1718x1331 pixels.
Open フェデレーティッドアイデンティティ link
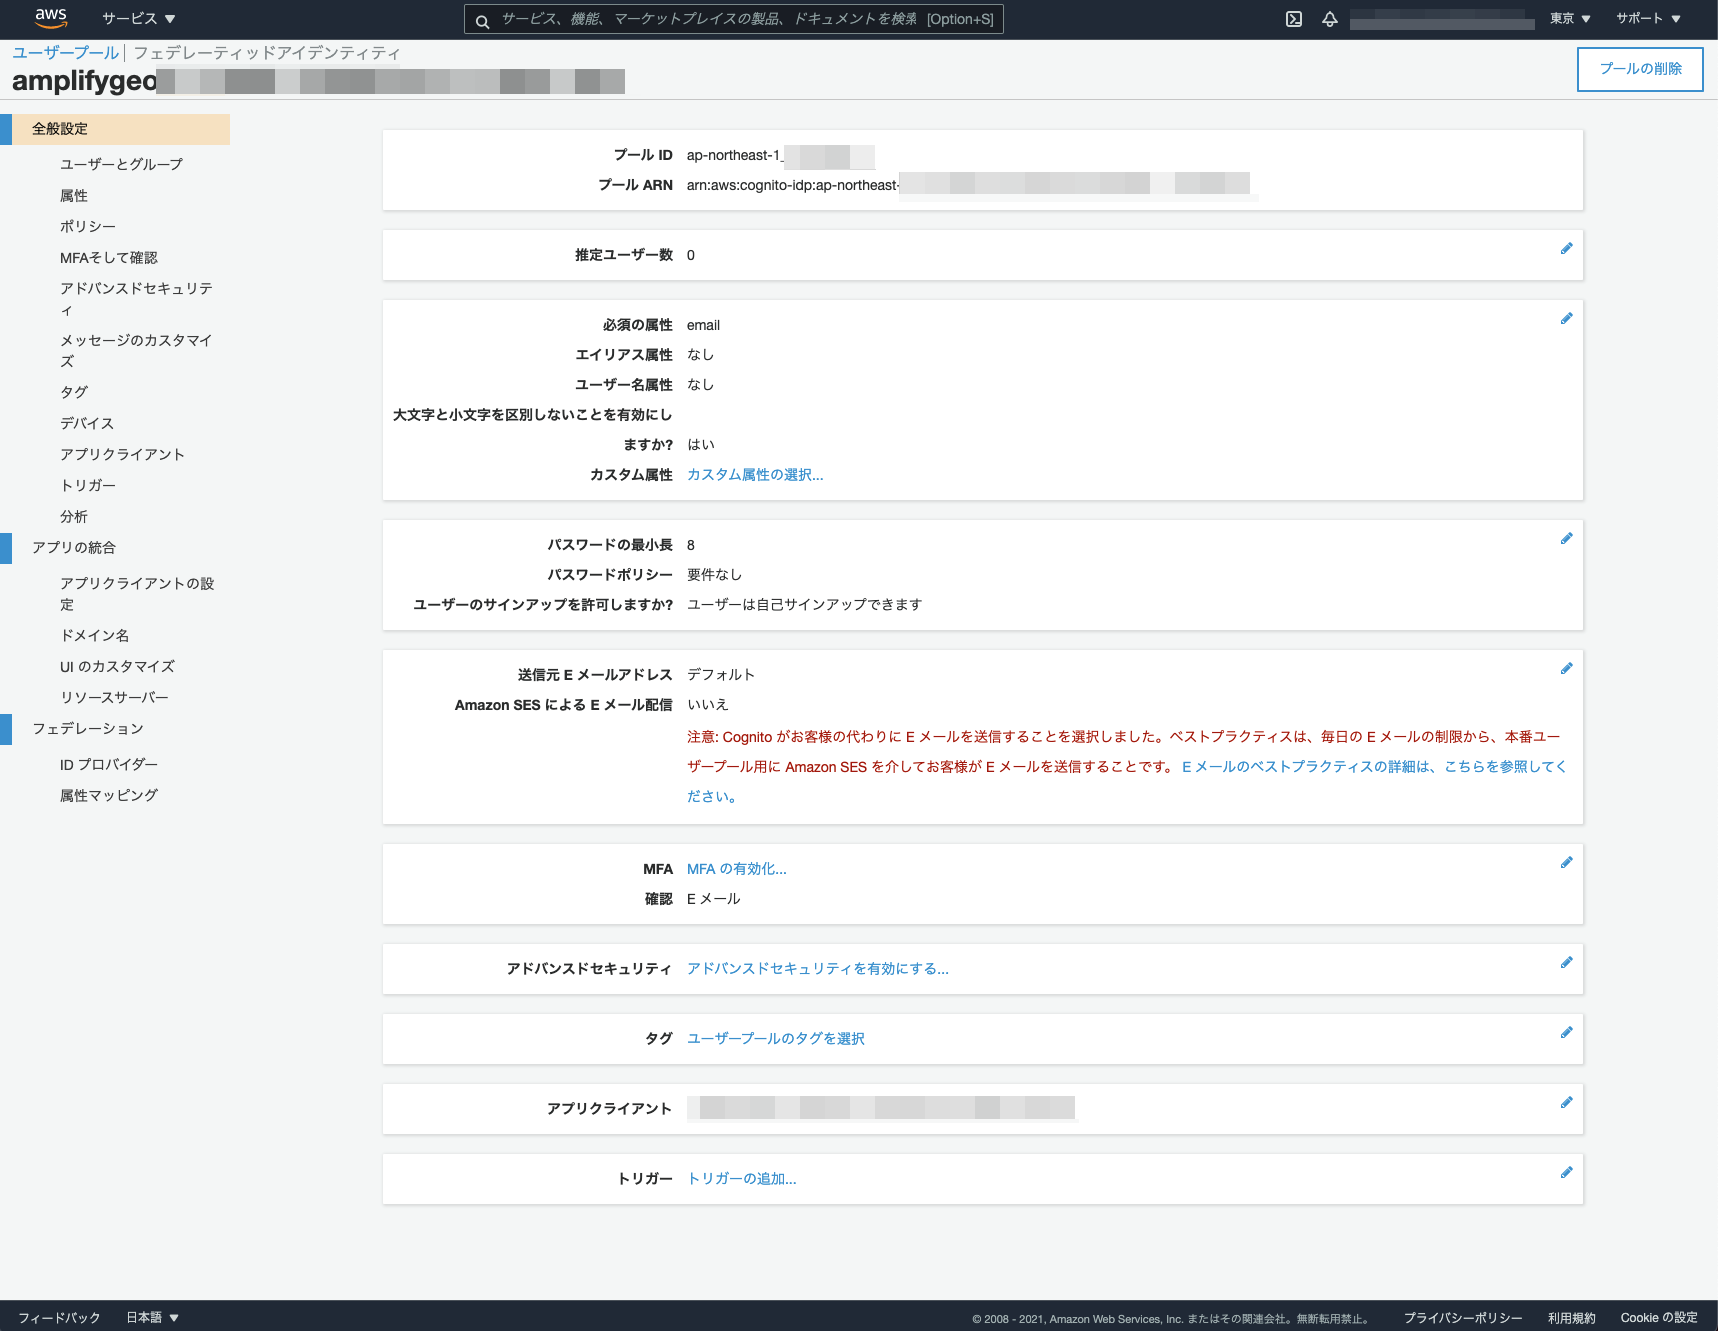[267, 53]
